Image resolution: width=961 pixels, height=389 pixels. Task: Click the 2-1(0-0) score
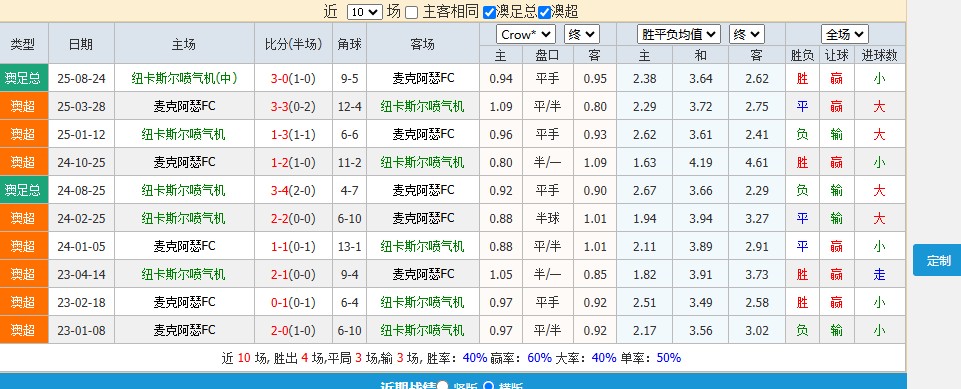293,274
